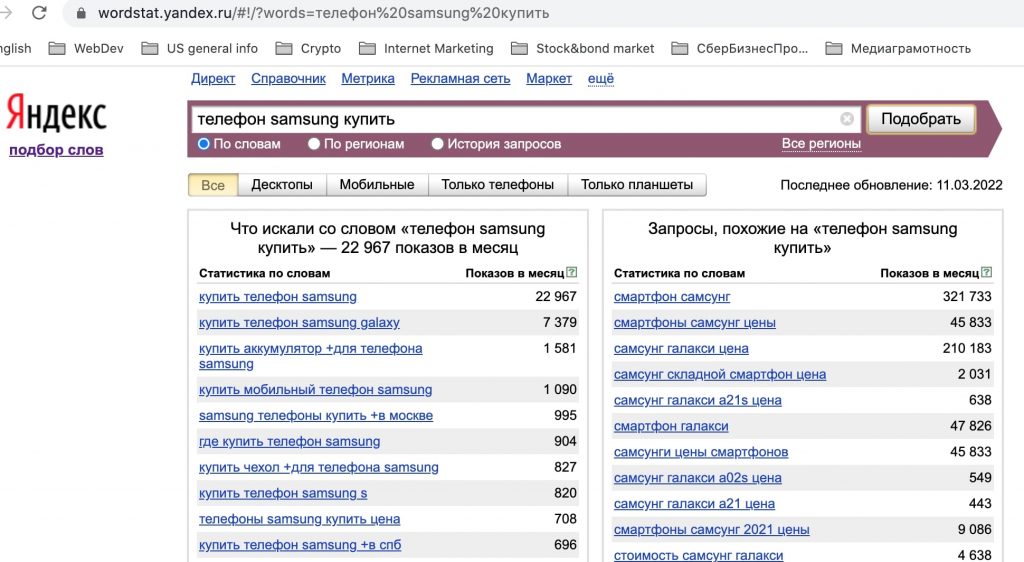Open query samsung телефоны купить в москве
The image size is (1024, 562).
pyautogui.click(x=315, y=416)
